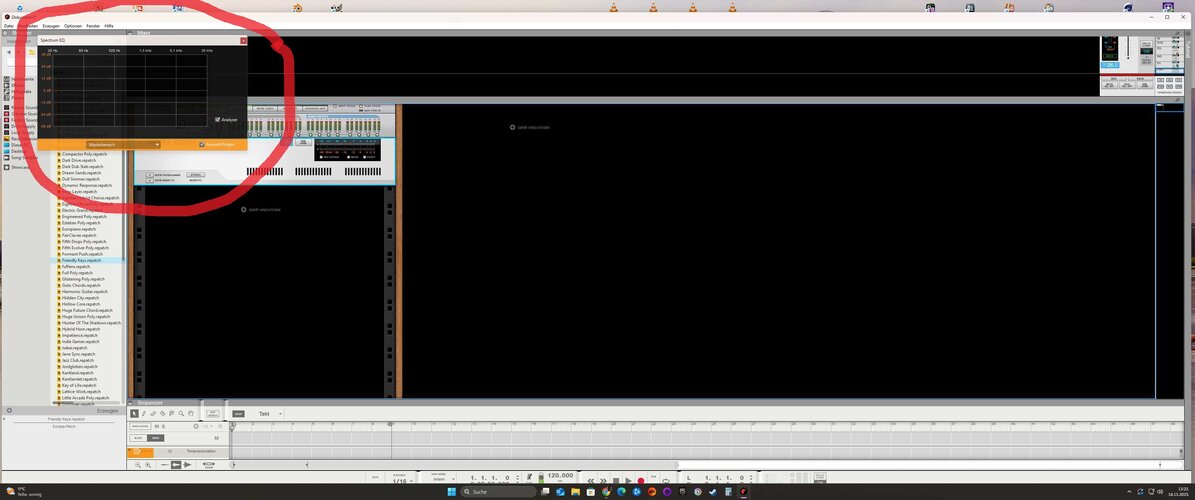Click the Suche taskbar search box

pos(498,492)
